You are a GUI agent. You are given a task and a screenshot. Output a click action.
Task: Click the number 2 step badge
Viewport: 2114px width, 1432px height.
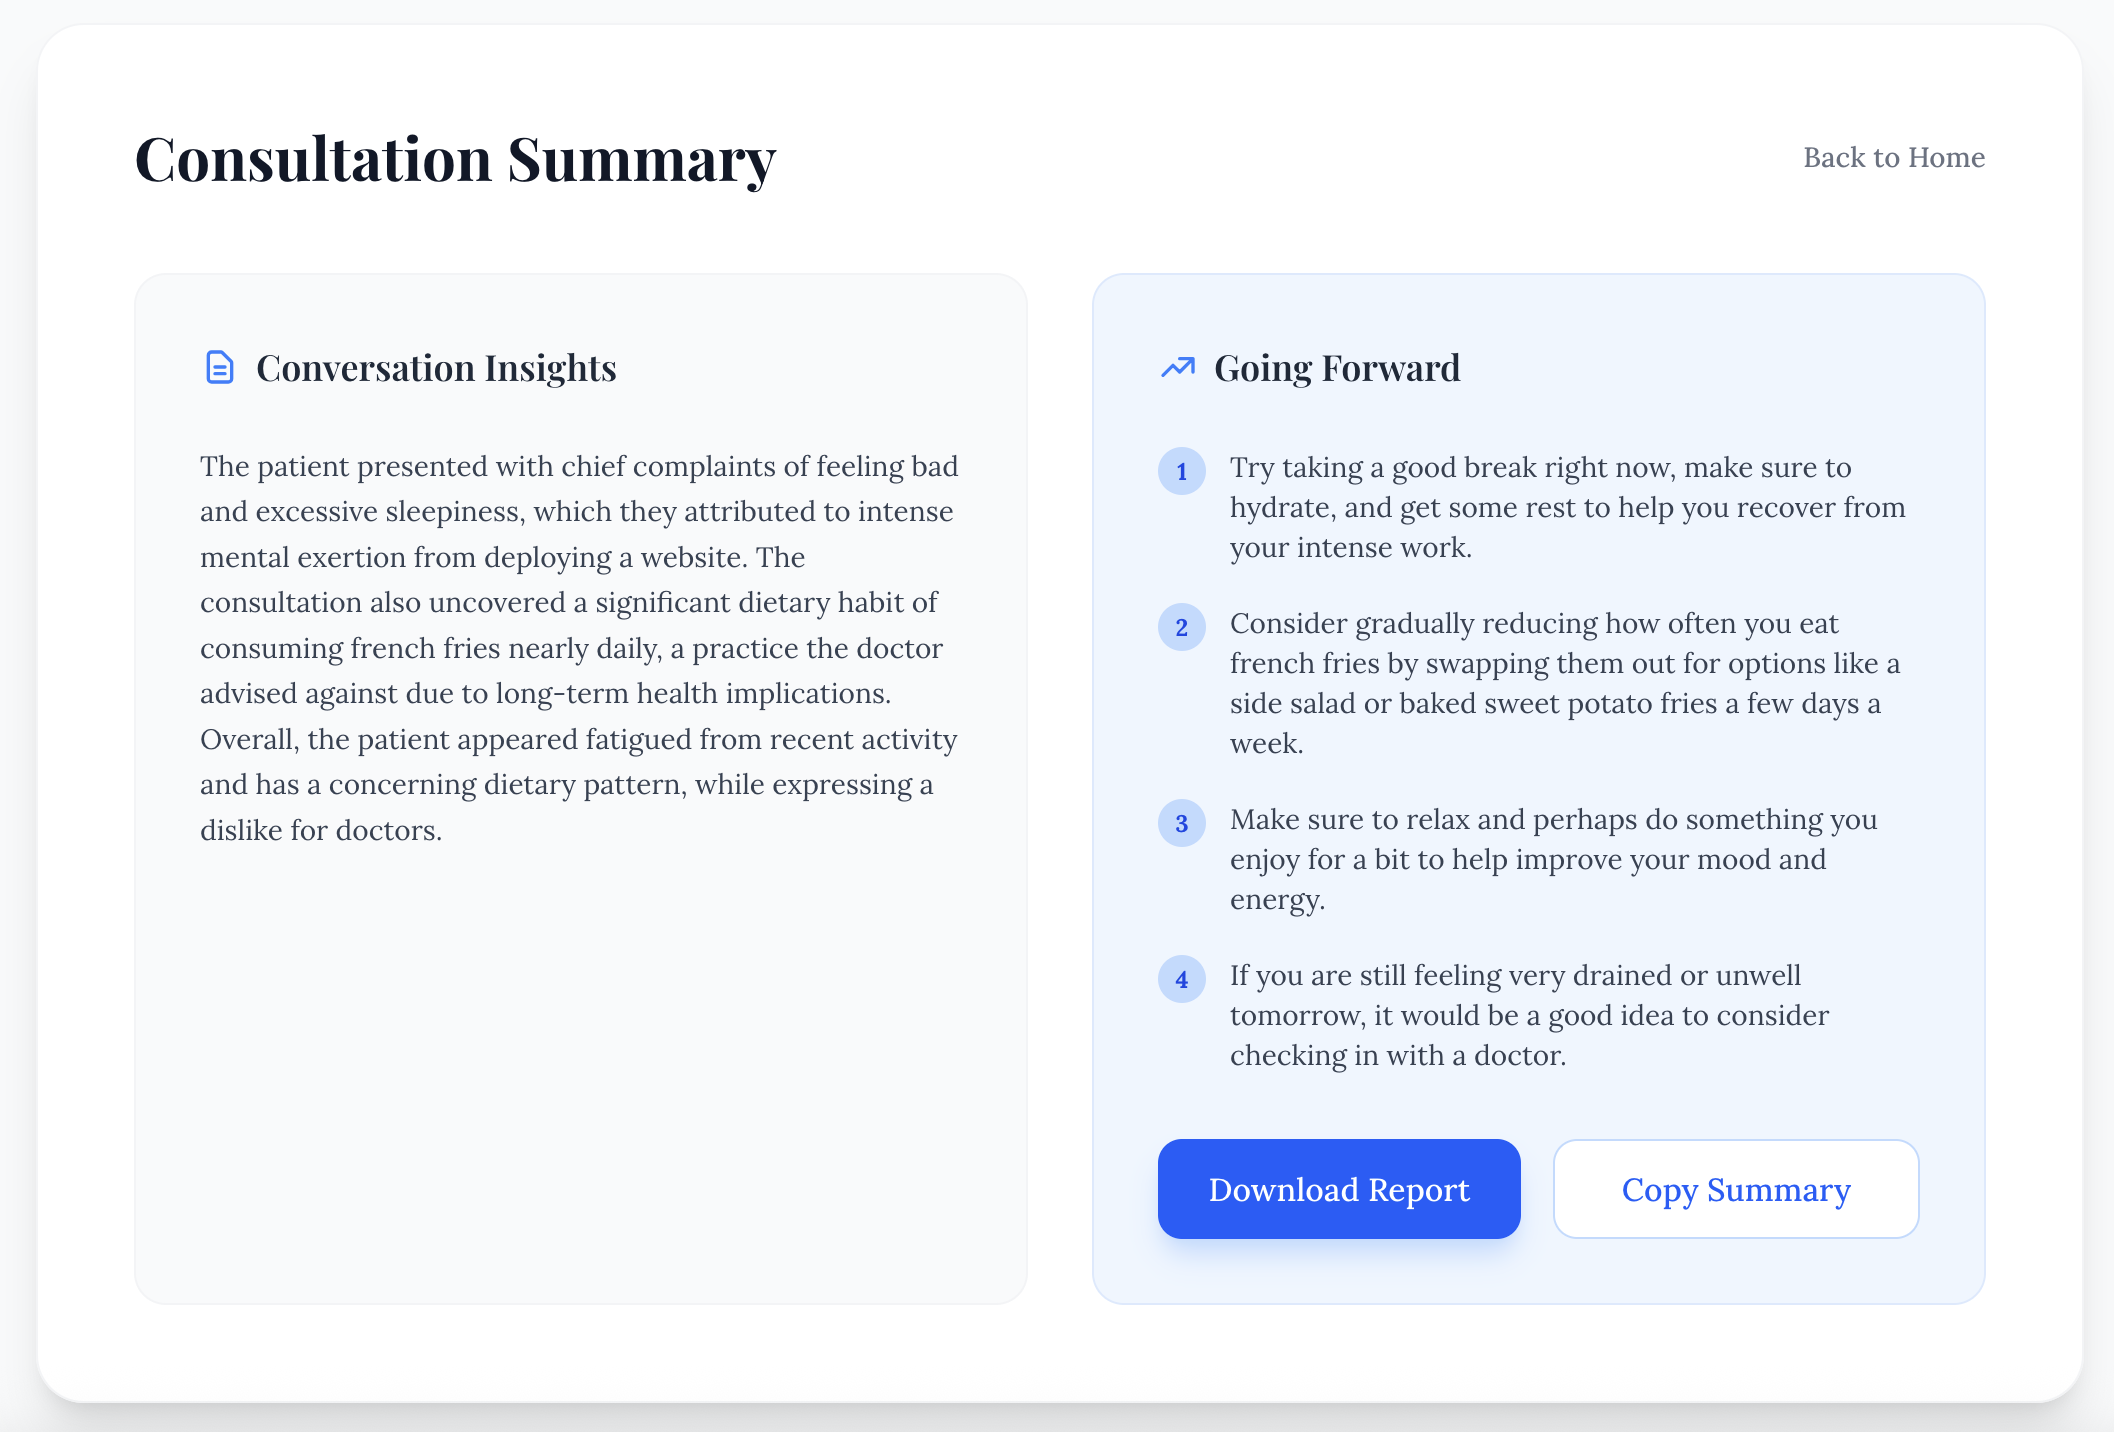click(x=1181, y=627)
